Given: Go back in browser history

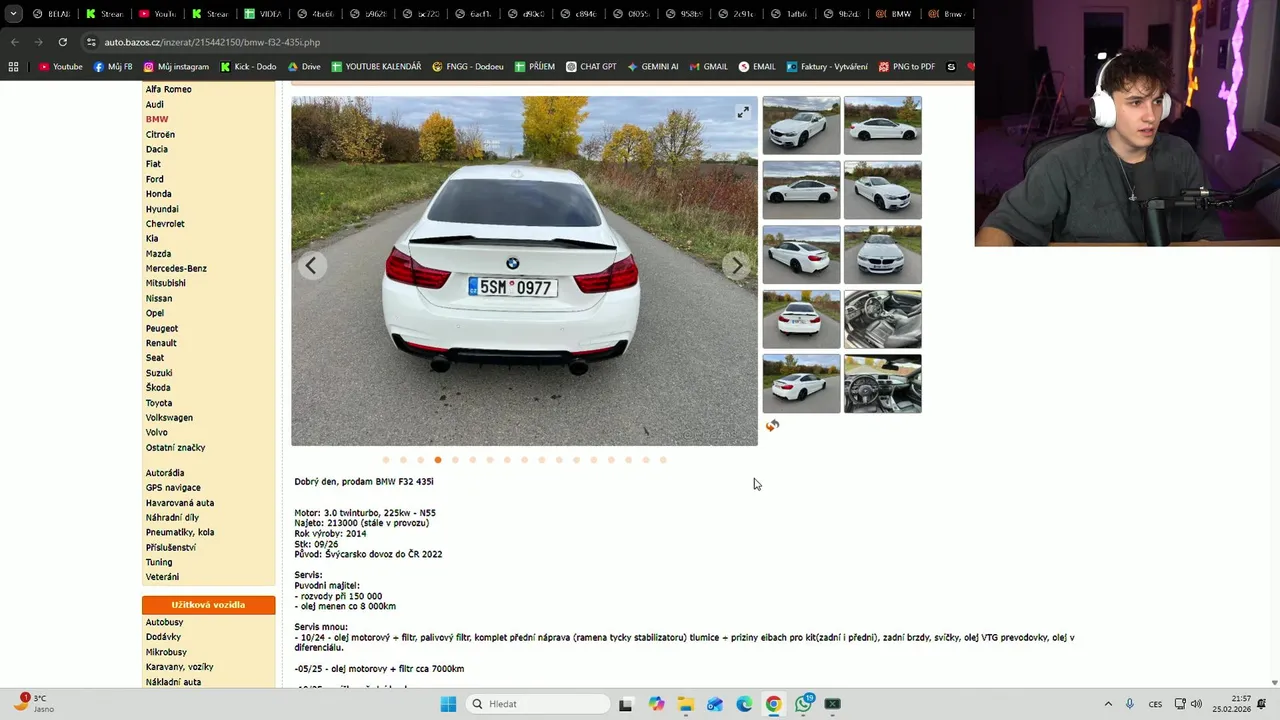Looking at the screenshot, I should coord(14,42).
